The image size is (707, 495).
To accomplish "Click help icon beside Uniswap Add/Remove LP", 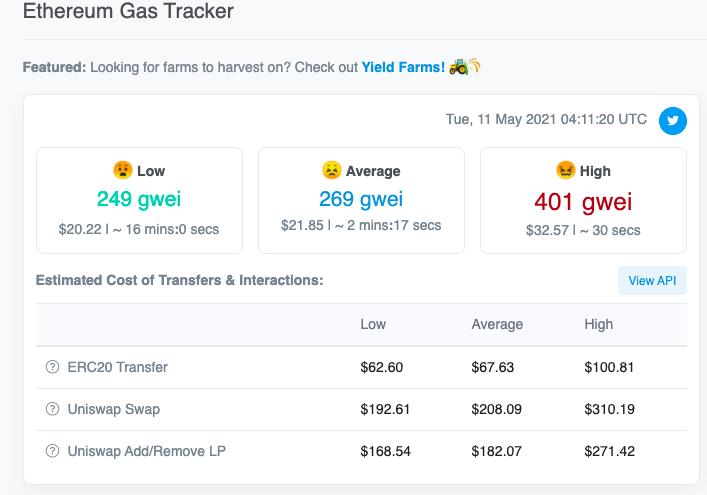I will [53, 451].
